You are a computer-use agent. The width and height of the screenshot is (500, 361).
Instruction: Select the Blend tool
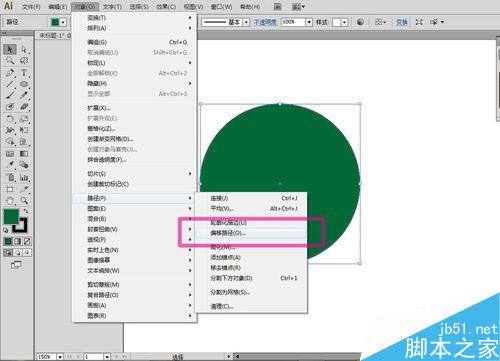pos(24,165)
